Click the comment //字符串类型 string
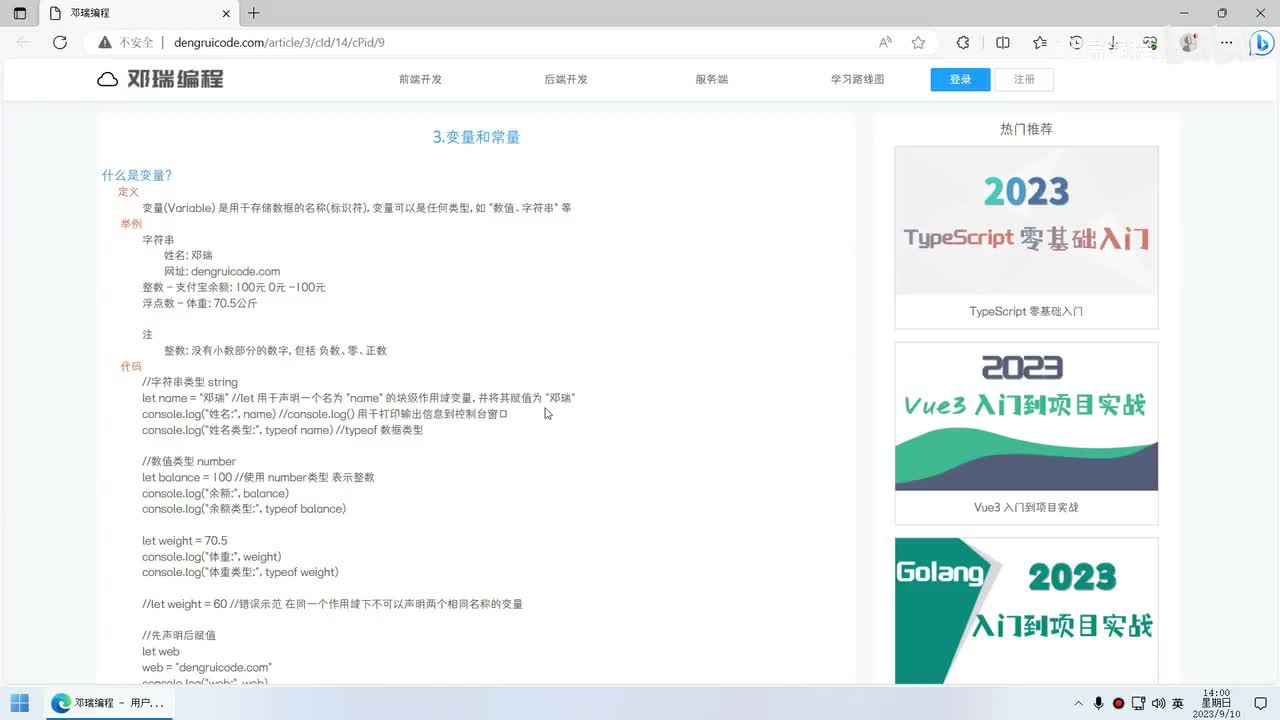The width and height of the screenshot is (1280, 720). [x=190, y=382]
